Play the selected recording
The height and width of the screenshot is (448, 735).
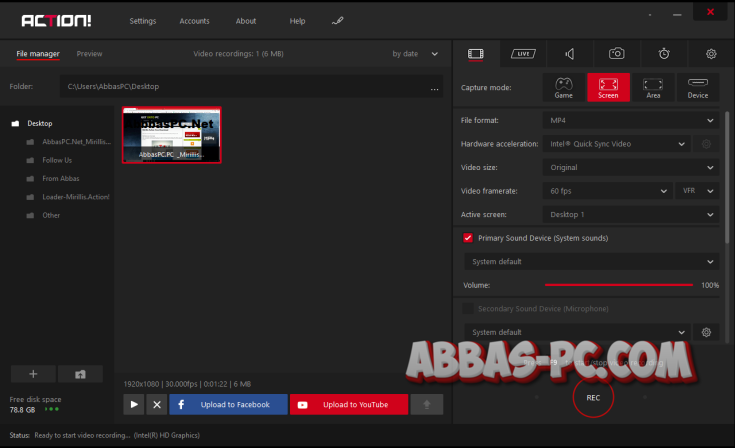point(134,404)
